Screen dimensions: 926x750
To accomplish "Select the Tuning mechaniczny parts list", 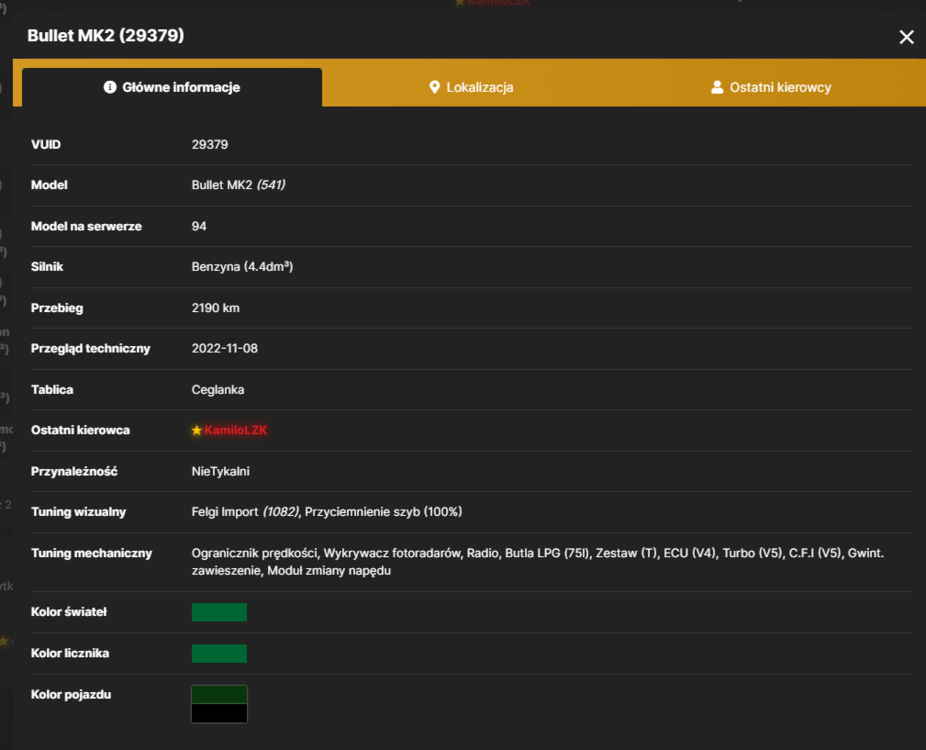I will [537, 562].
